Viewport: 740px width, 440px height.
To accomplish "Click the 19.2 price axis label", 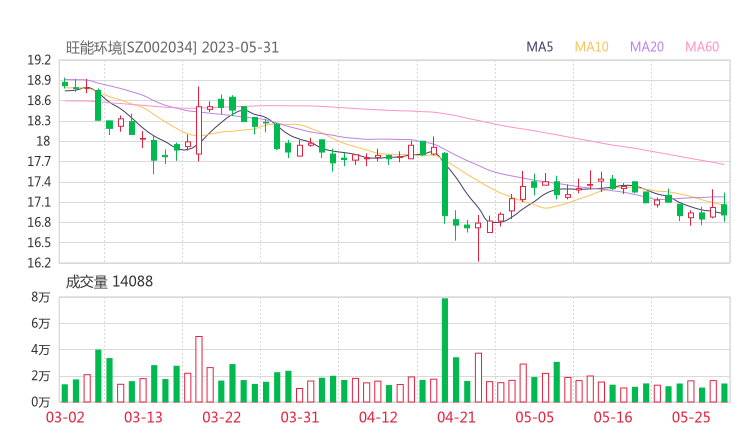I will click(x=39, y=60).
